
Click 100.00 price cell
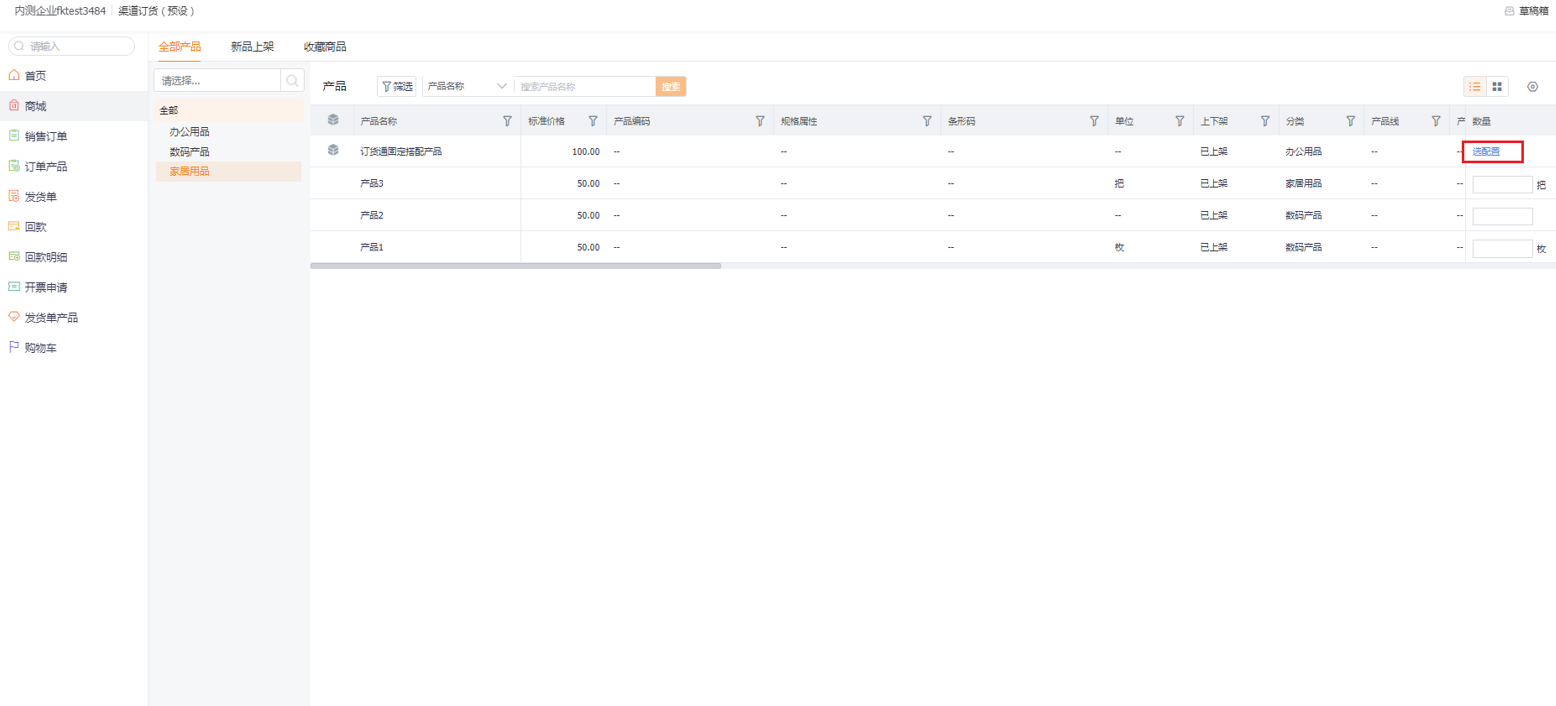(586, 152)
